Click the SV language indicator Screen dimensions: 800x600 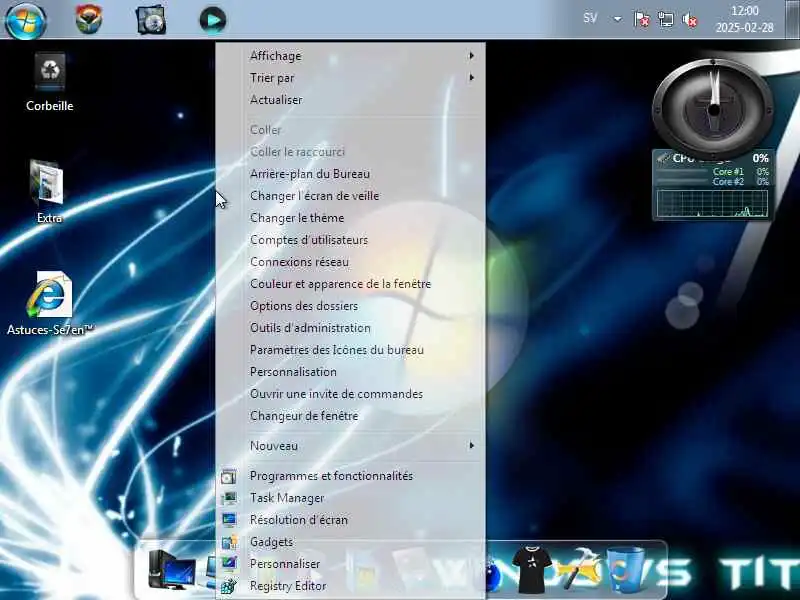click(x=590, y=18)
